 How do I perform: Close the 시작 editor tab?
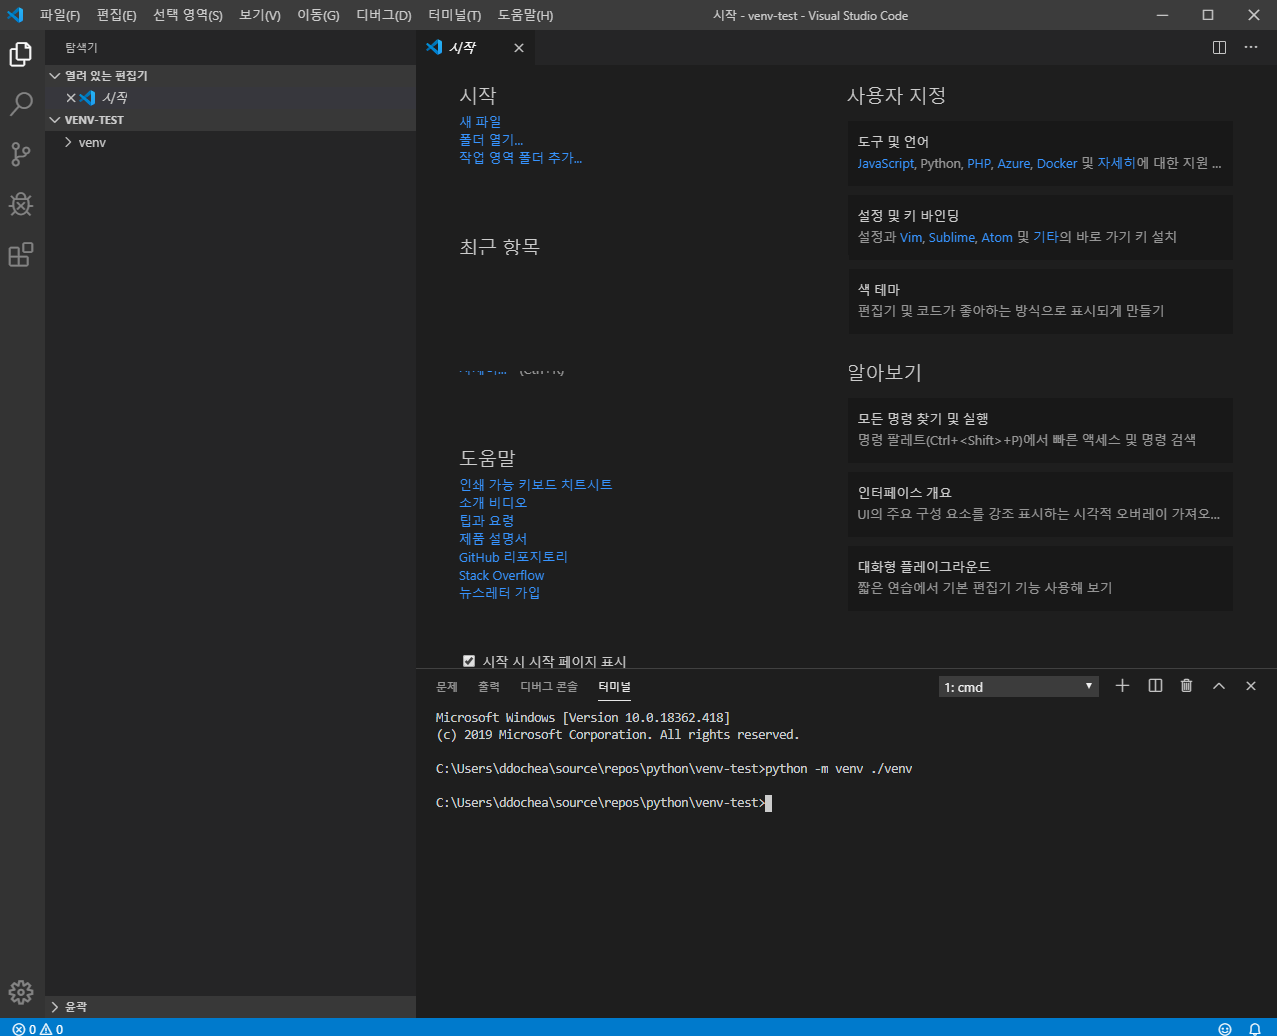pyautogui.click(x=518, y=48)
